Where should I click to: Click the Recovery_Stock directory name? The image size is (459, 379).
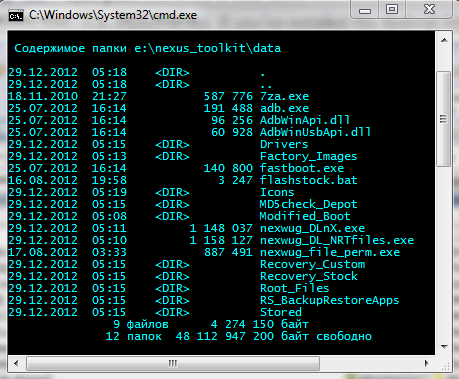[x=309, y=276]
